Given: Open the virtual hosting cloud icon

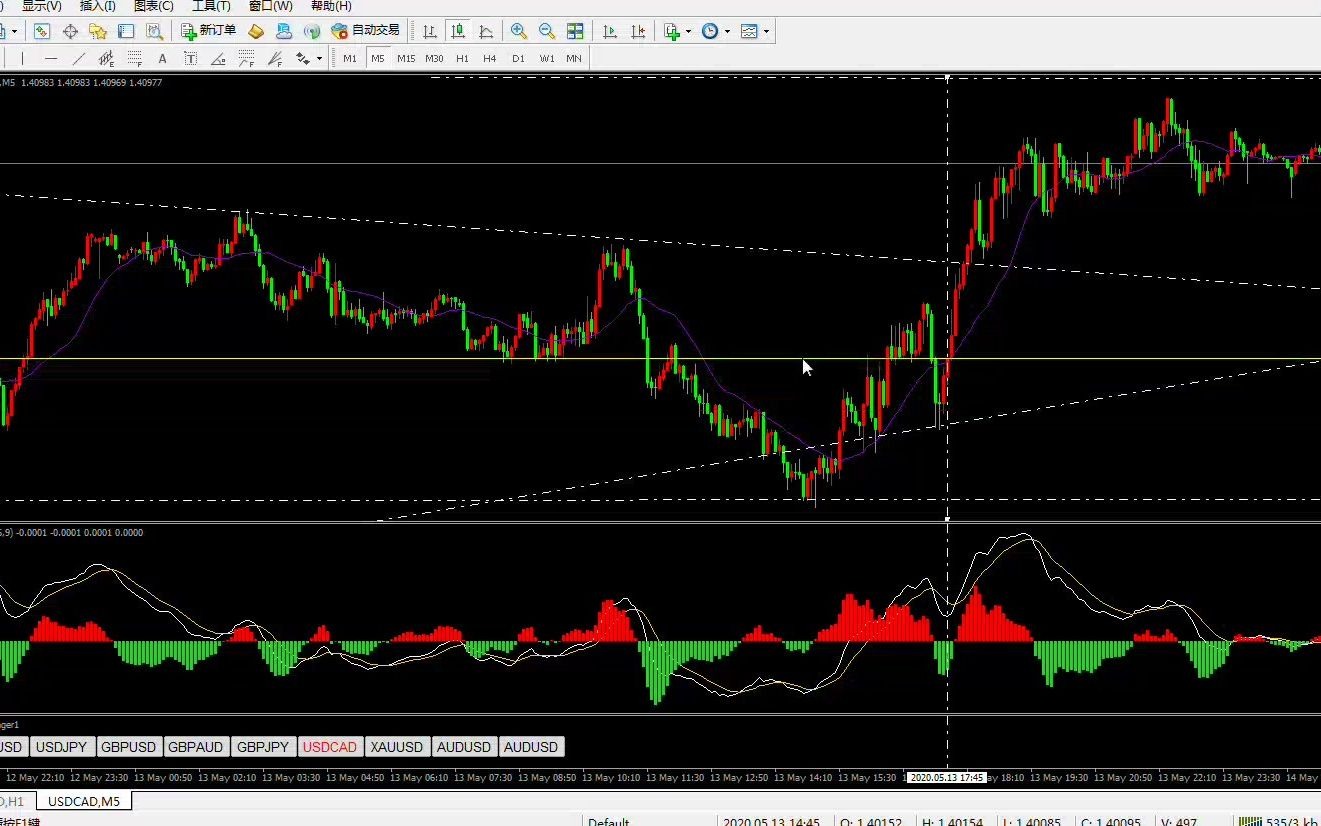Looking at the screenshot, I should [x=284, y=31].
